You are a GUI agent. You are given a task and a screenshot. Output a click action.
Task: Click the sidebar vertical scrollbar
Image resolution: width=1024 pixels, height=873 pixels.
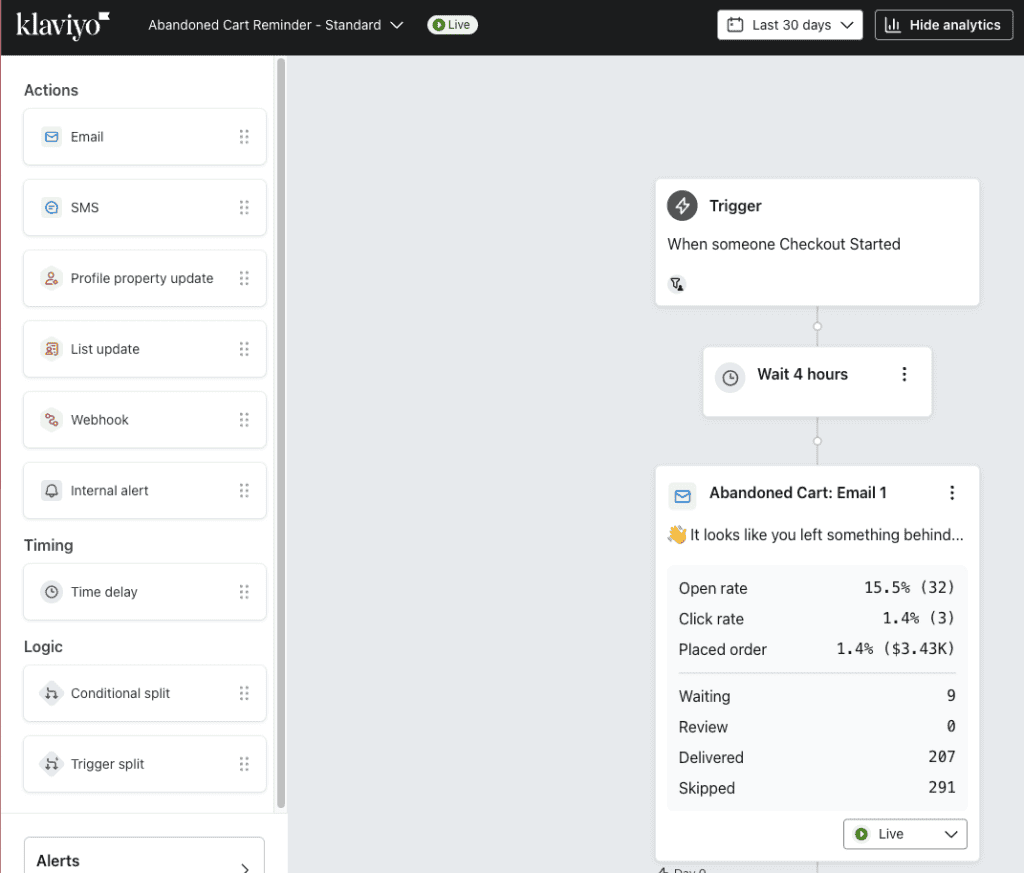coord(281,433)
